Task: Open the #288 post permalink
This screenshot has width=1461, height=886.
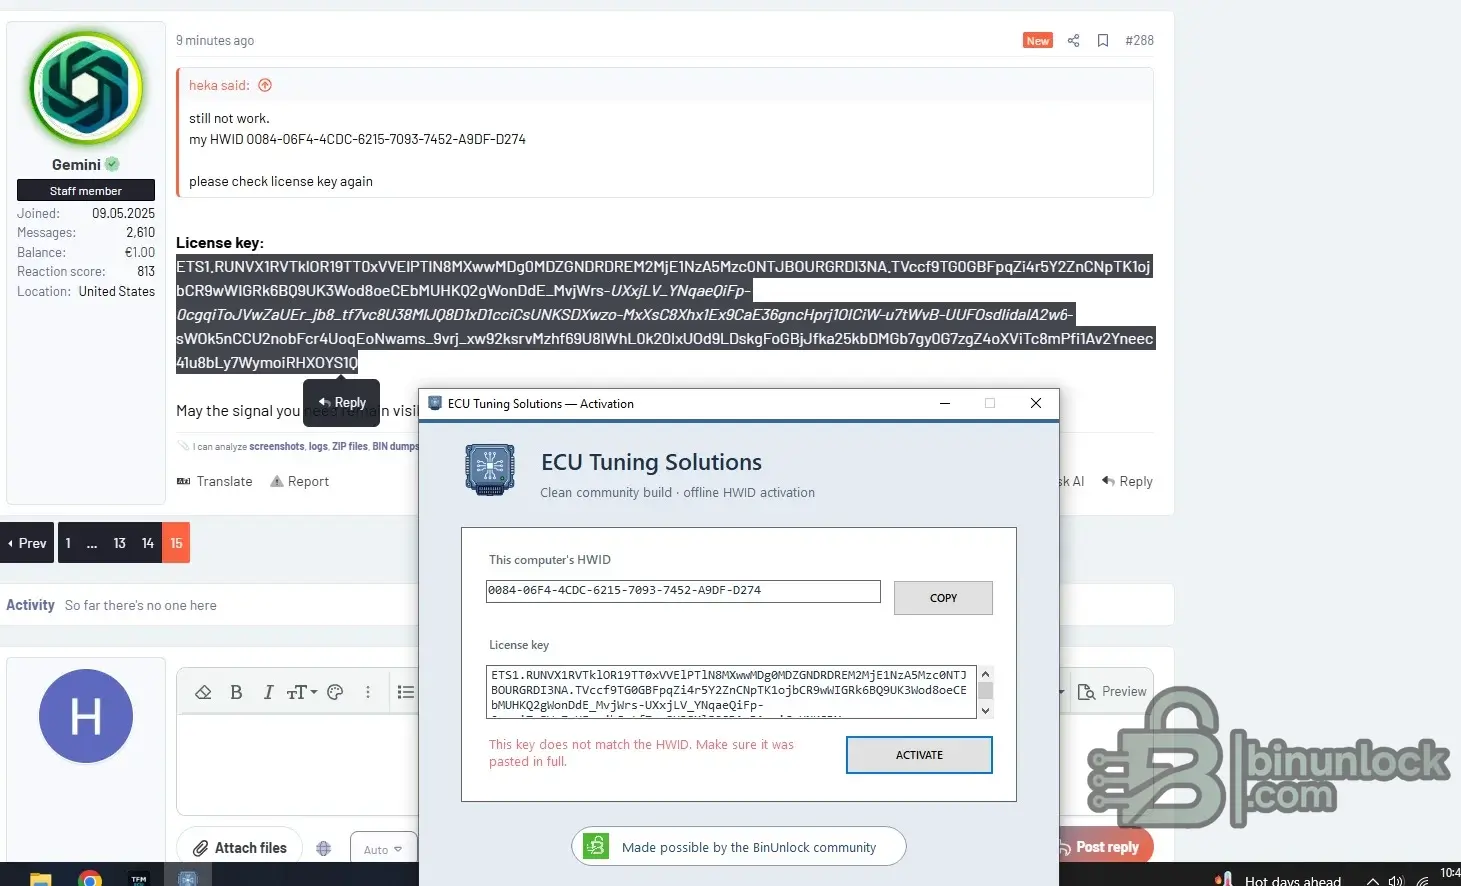Action: click(x=1139, y=41)
